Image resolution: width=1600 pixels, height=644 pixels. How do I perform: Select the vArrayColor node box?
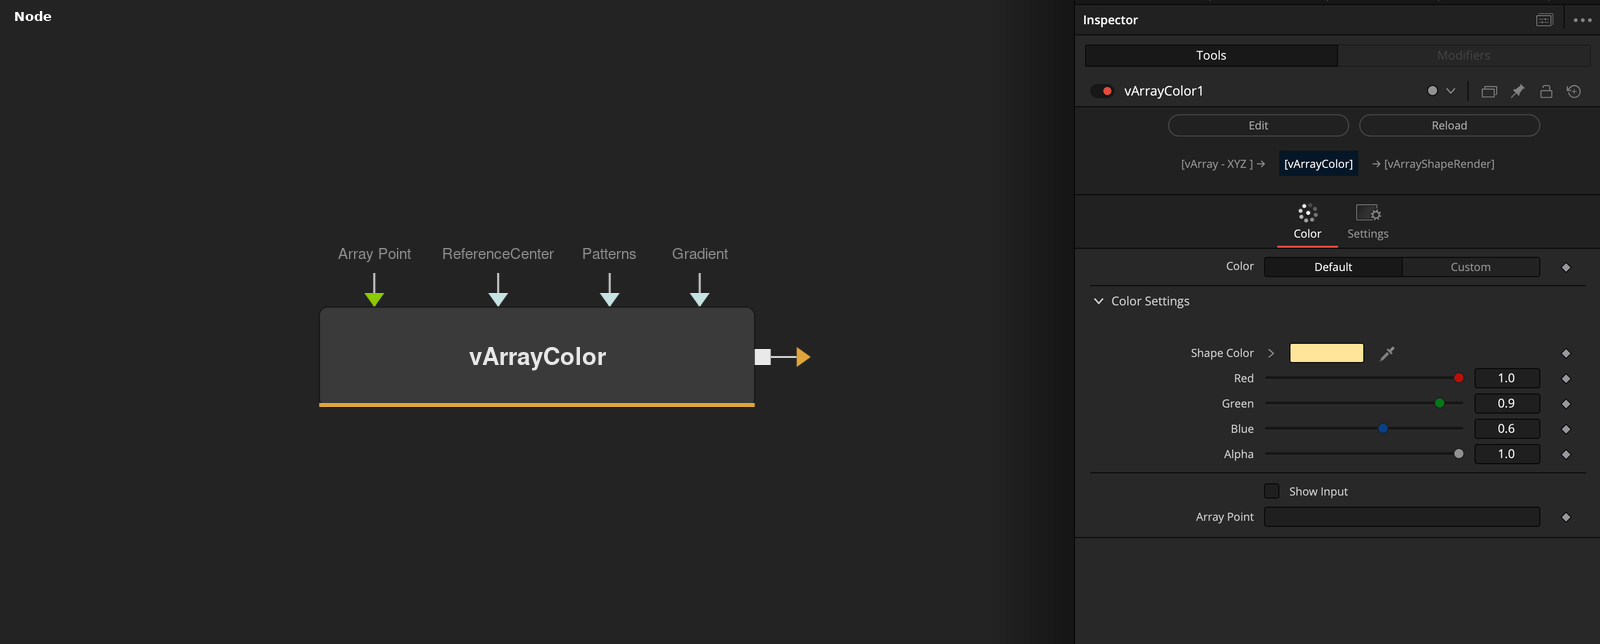coord(537,357)
